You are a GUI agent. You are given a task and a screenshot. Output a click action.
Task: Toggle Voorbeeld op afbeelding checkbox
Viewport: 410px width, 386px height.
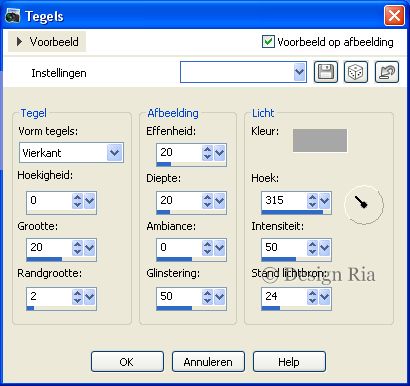point(268,42)
